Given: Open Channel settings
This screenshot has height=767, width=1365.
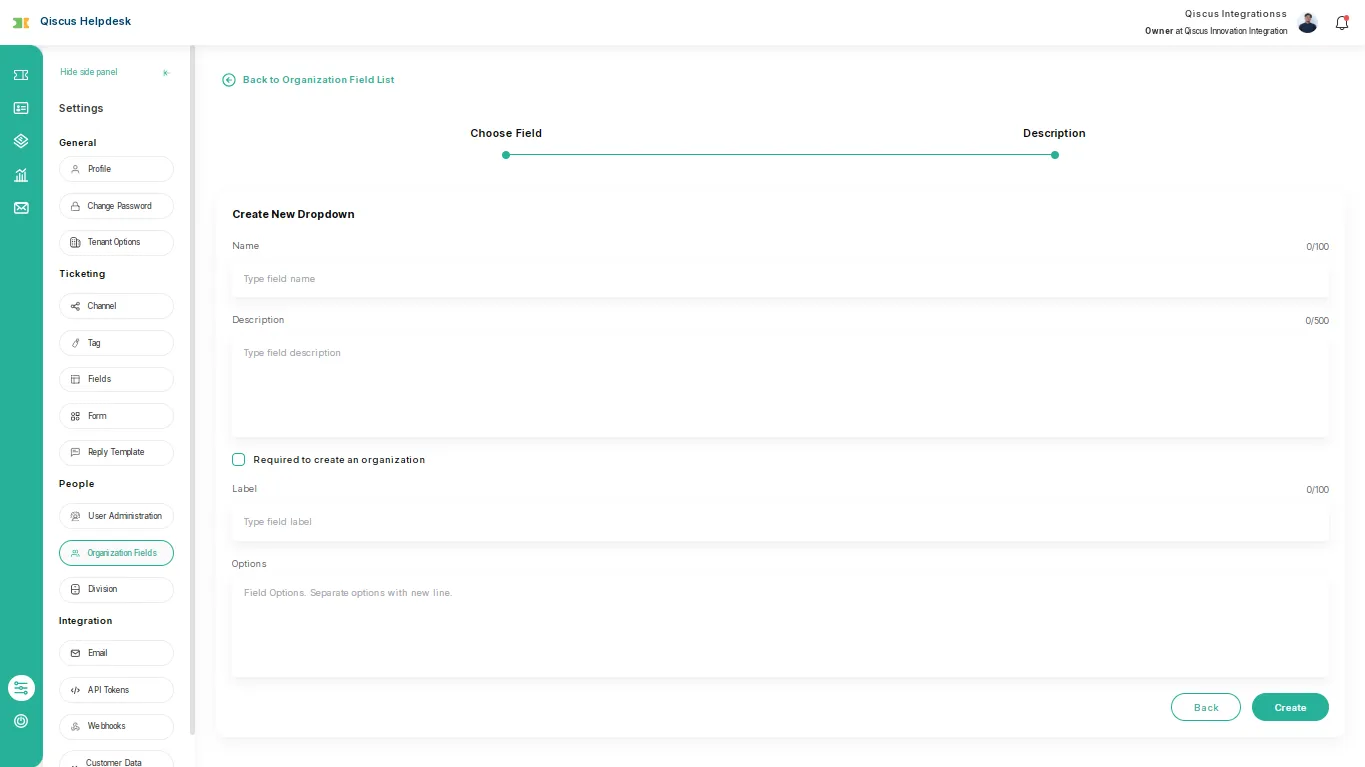Looking at the screenshot, I should [x=116, y=306].
